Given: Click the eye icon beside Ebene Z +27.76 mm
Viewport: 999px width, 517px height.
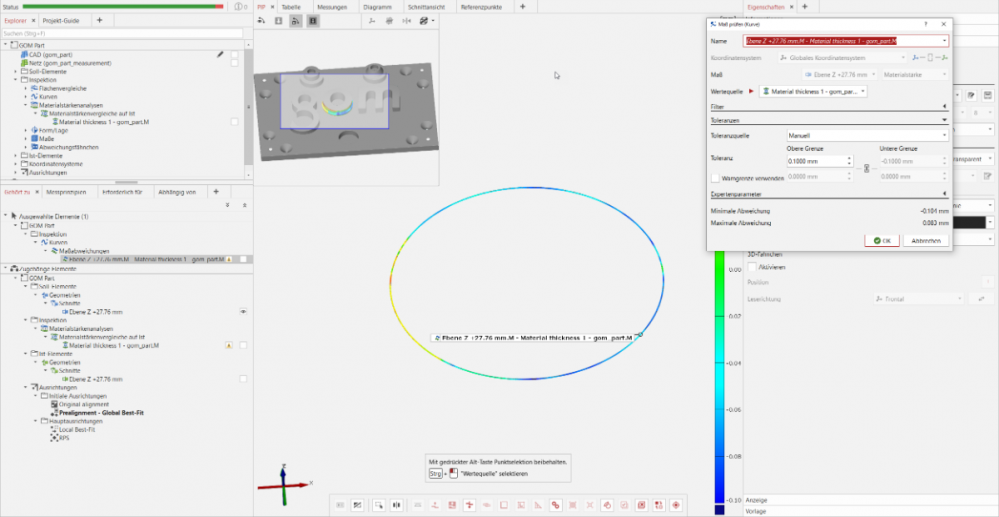Looking at the screenshot, I should pos(243,312).
